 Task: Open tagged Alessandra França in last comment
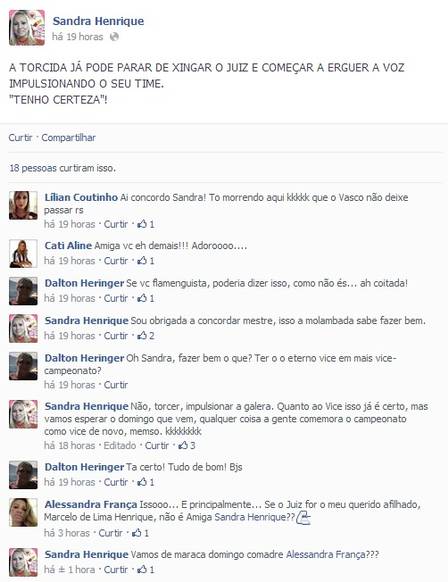pos(326,555)
